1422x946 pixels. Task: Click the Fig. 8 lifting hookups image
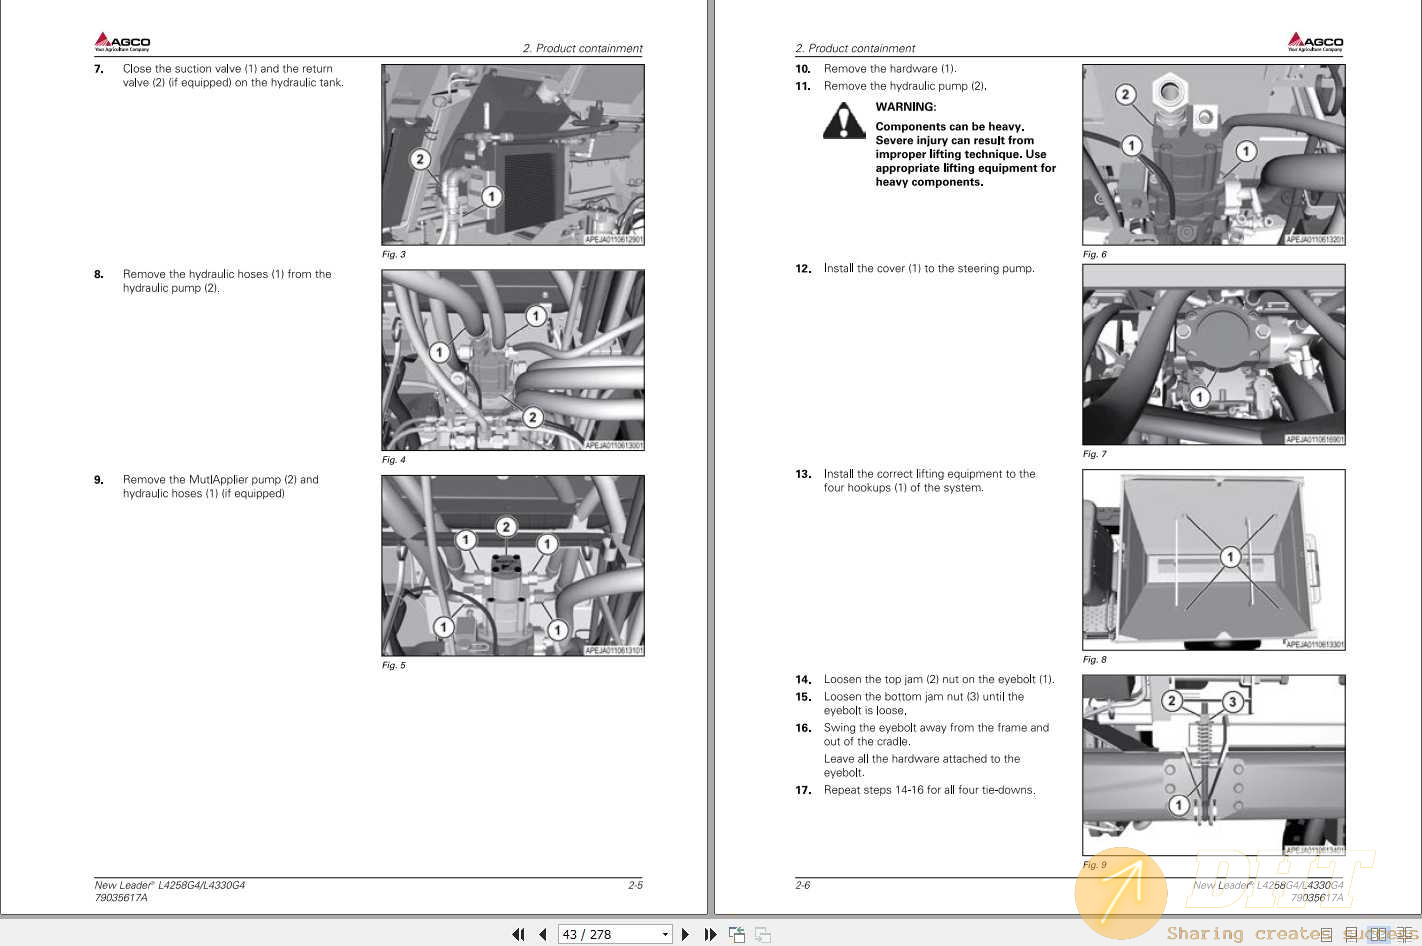1214,560
